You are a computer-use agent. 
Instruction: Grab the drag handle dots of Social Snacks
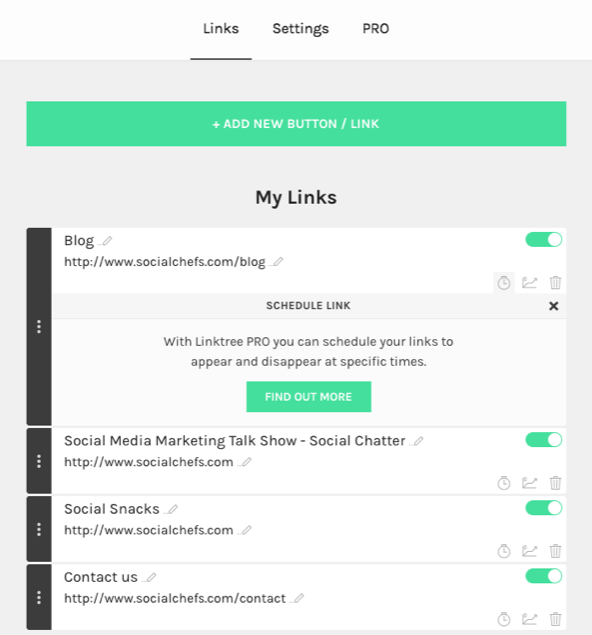pyautogui.click(x=39, y=529)
